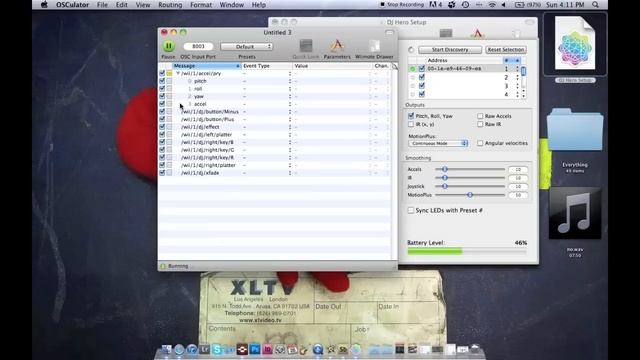Launch Photoshop from the Dock

tap(255, 349)
